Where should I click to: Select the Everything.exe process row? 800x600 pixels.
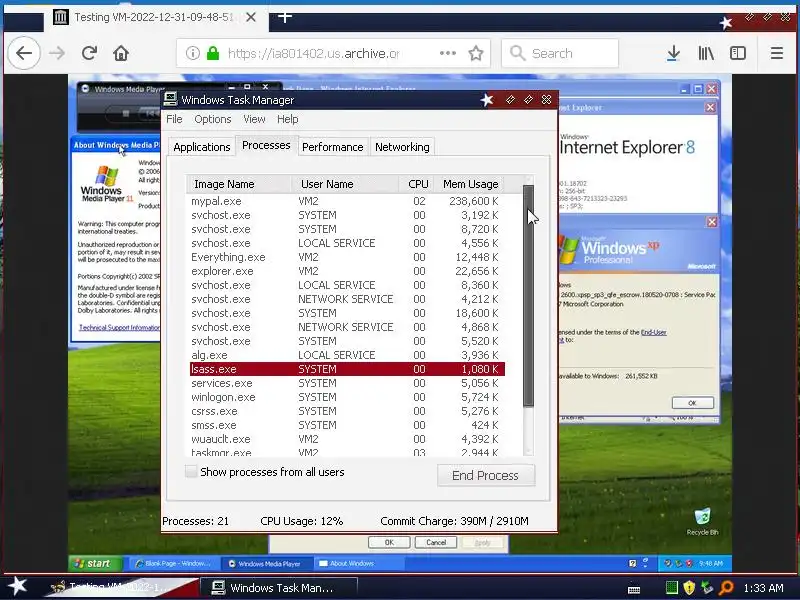click(x=347, y=257)
